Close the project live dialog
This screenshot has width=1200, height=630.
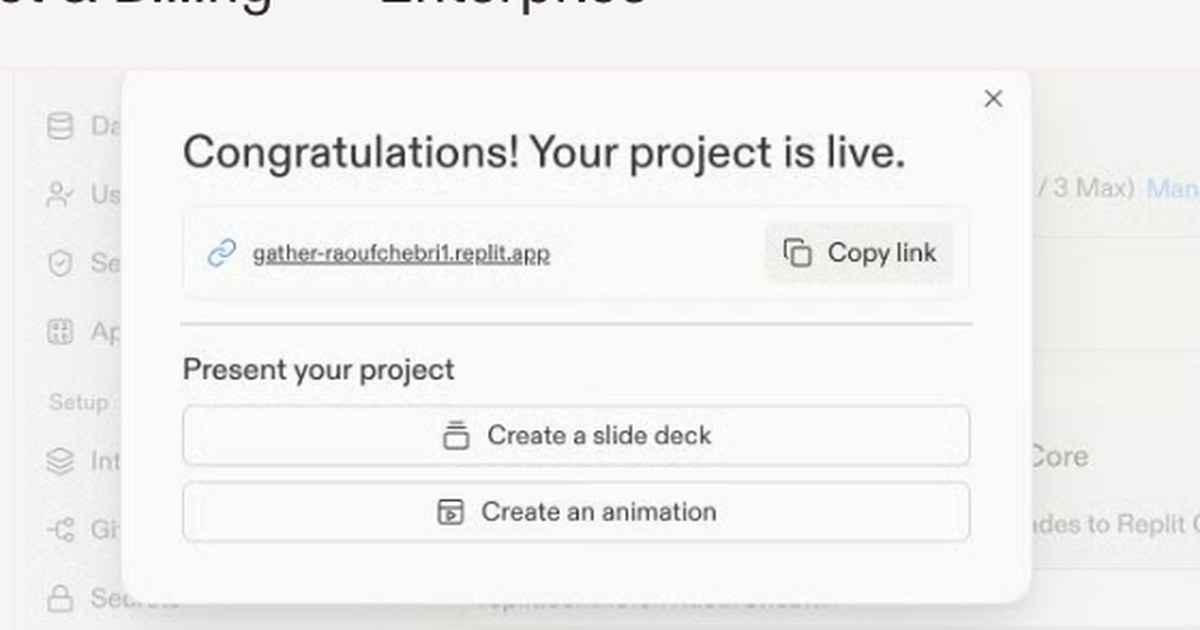coord(993,98)
